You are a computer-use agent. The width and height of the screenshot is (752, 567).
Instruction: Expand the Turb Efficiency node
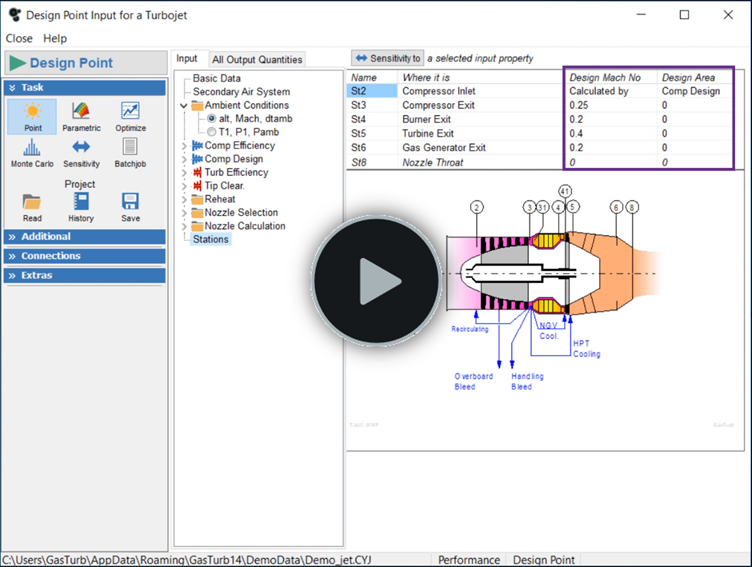(184, 172)
